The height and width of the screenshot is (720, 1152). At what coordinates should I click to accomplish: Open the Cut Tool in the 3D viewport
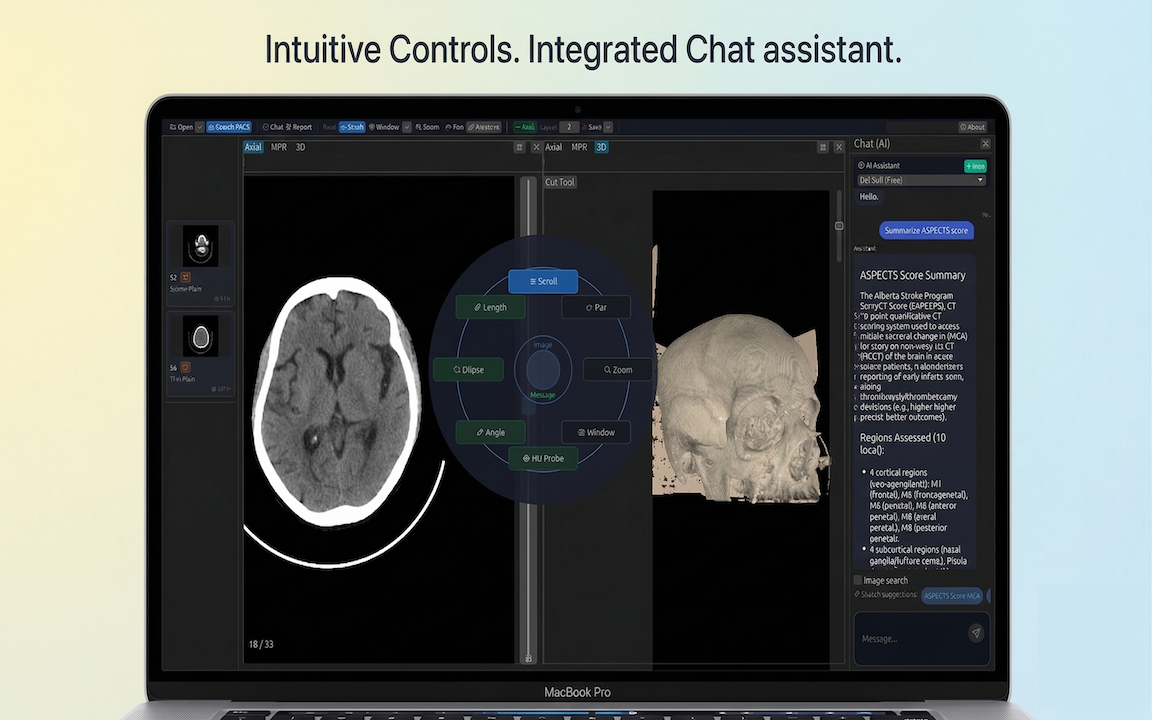(x=559, y=181)
